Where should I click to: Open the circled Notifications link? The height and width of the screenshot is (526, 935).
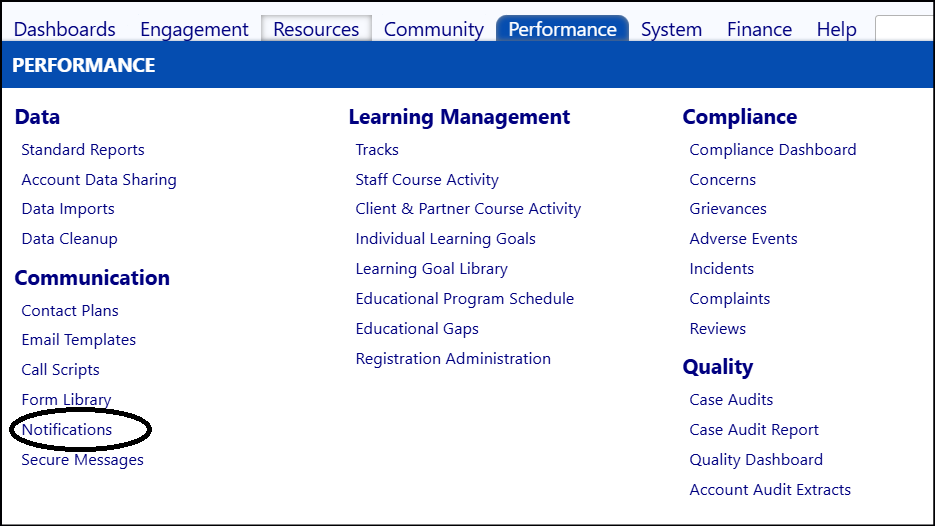tap(67, 429)
